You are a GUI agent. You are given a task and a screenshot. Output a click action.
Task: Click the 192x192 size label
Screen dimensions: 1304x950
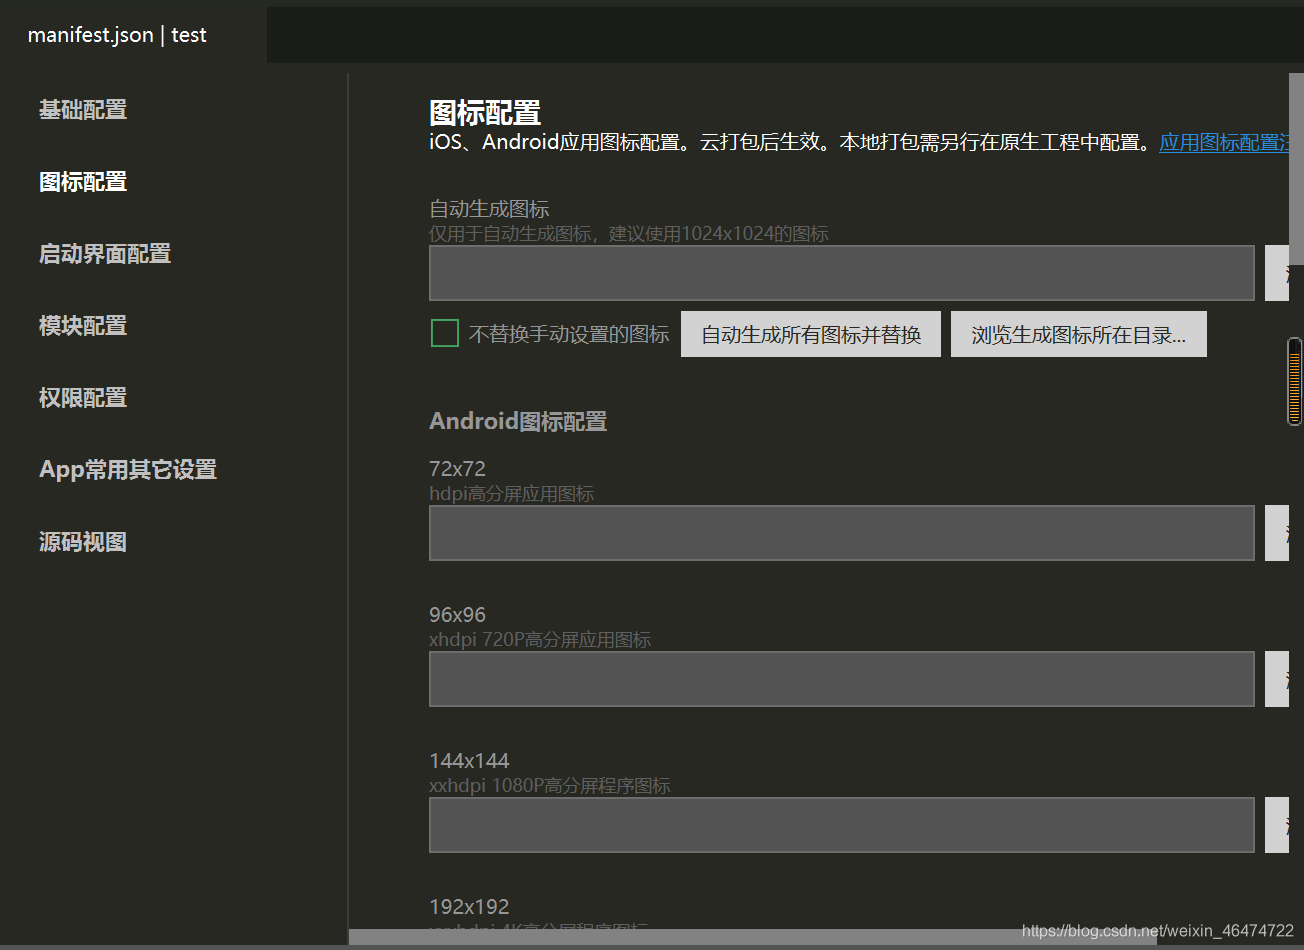click(x=469, y=907)
